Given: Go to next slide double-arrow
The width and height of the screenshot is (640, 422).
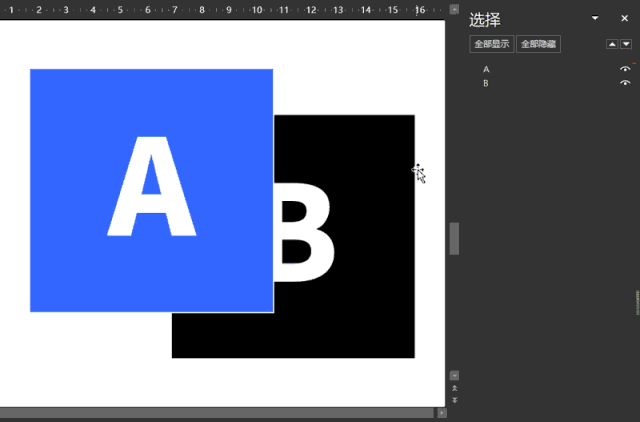Looking at the screenshot, I should coord(454,400).
